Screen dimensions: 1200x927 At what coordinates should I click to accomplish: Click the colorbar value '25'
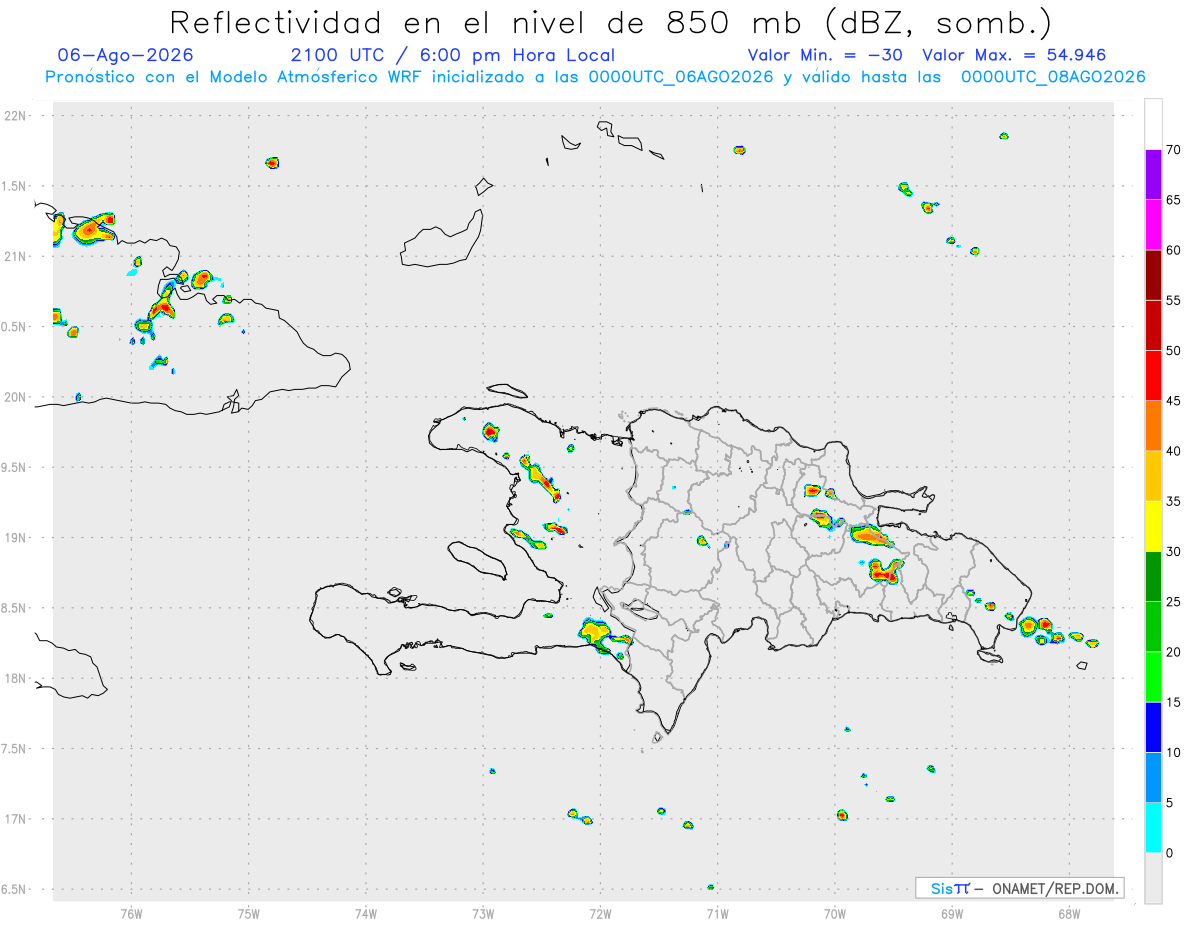1174,602
